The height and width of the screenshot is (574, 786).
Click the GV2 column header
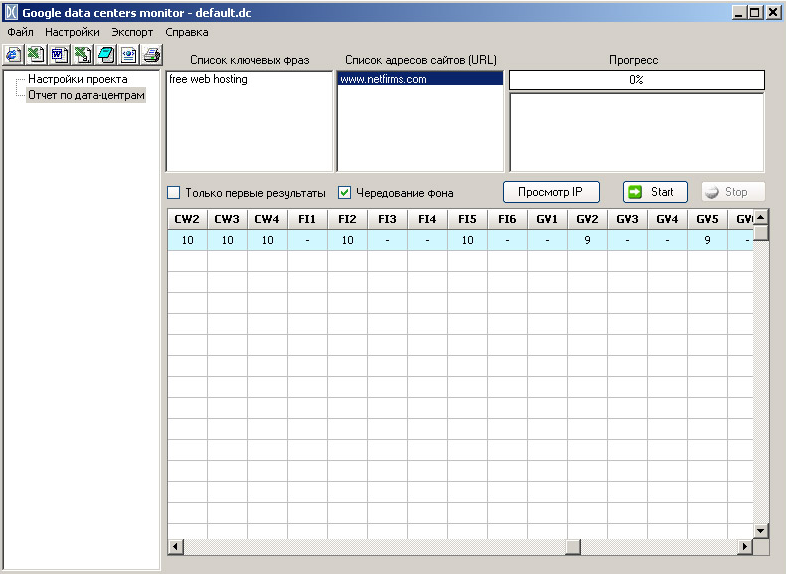tap(587, 219)
